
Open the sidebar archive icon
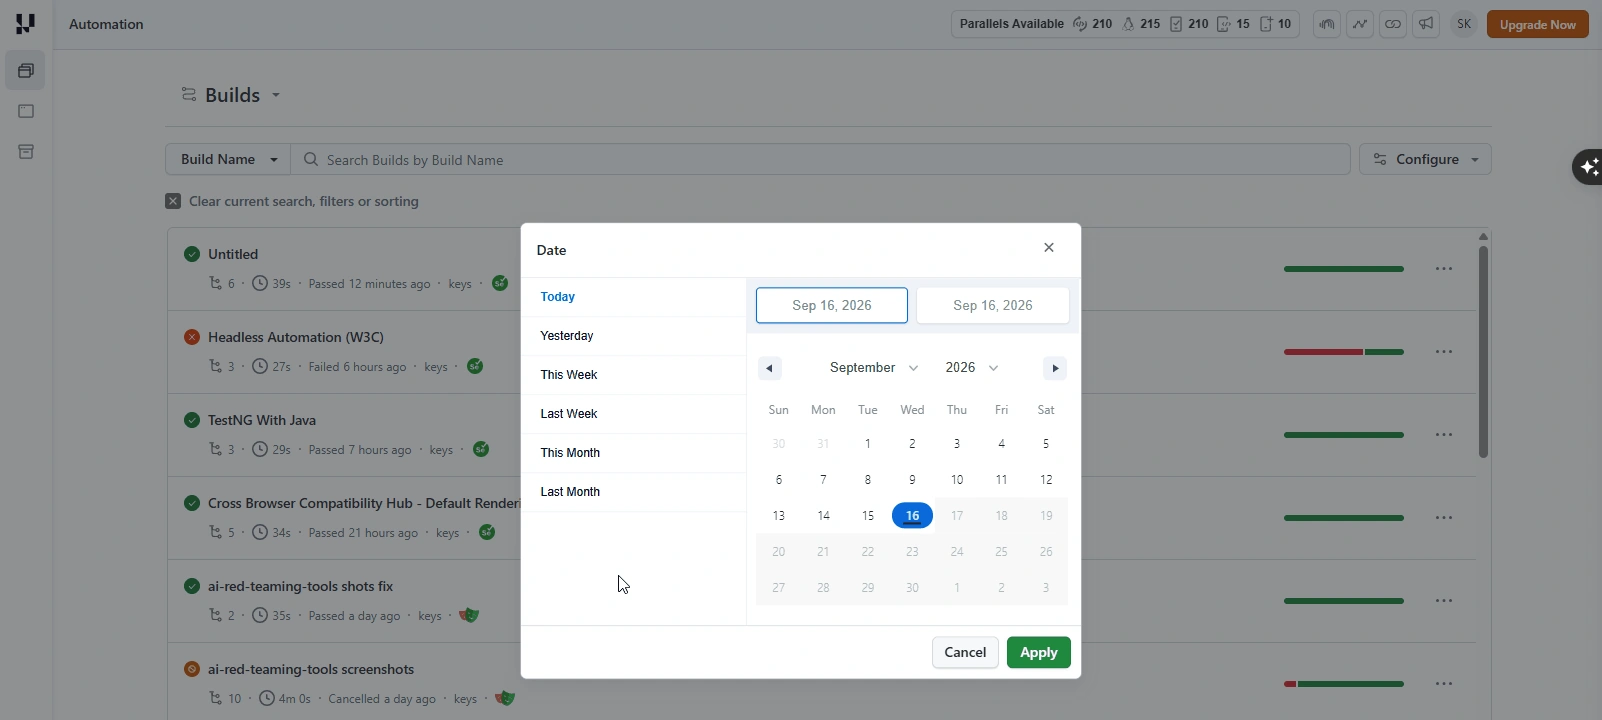(26, 152)
